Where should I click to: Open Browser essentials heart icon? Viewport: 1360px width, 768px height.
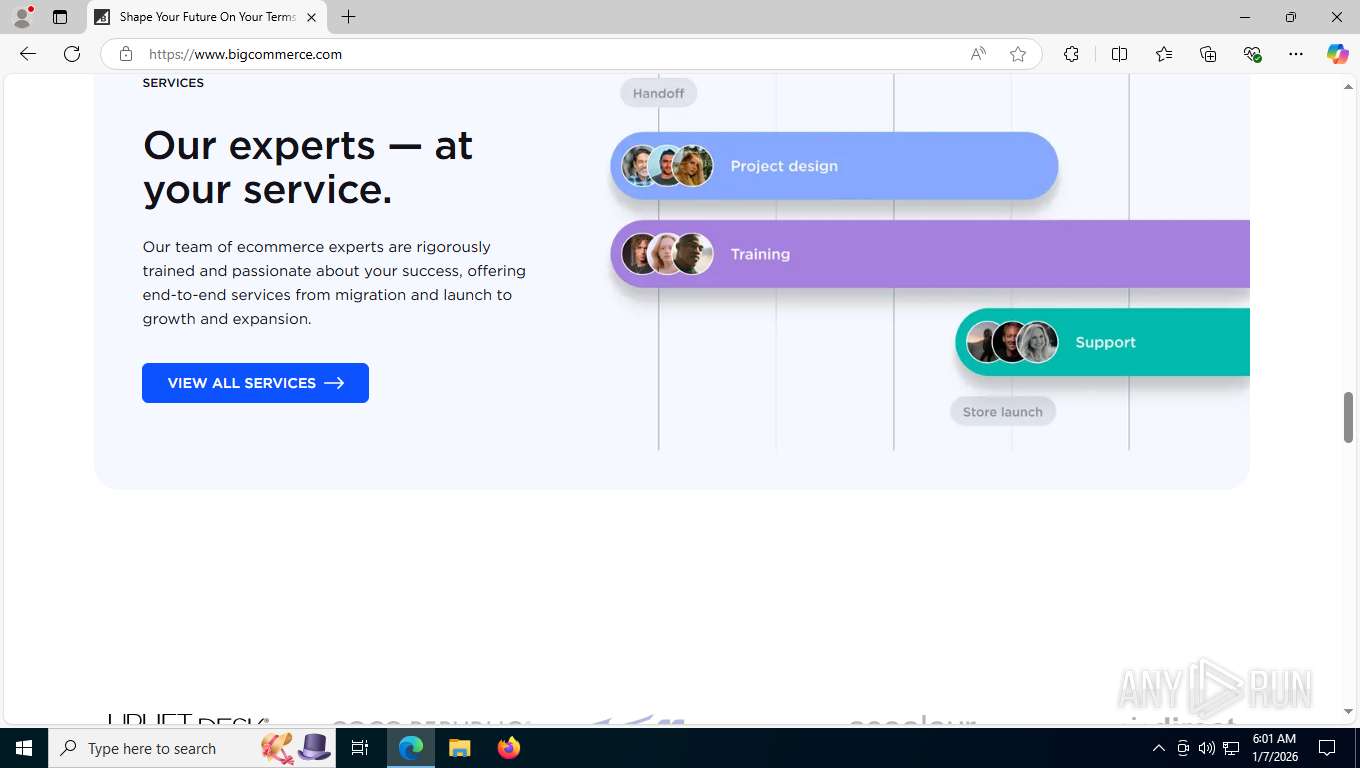pos(1252,54)
